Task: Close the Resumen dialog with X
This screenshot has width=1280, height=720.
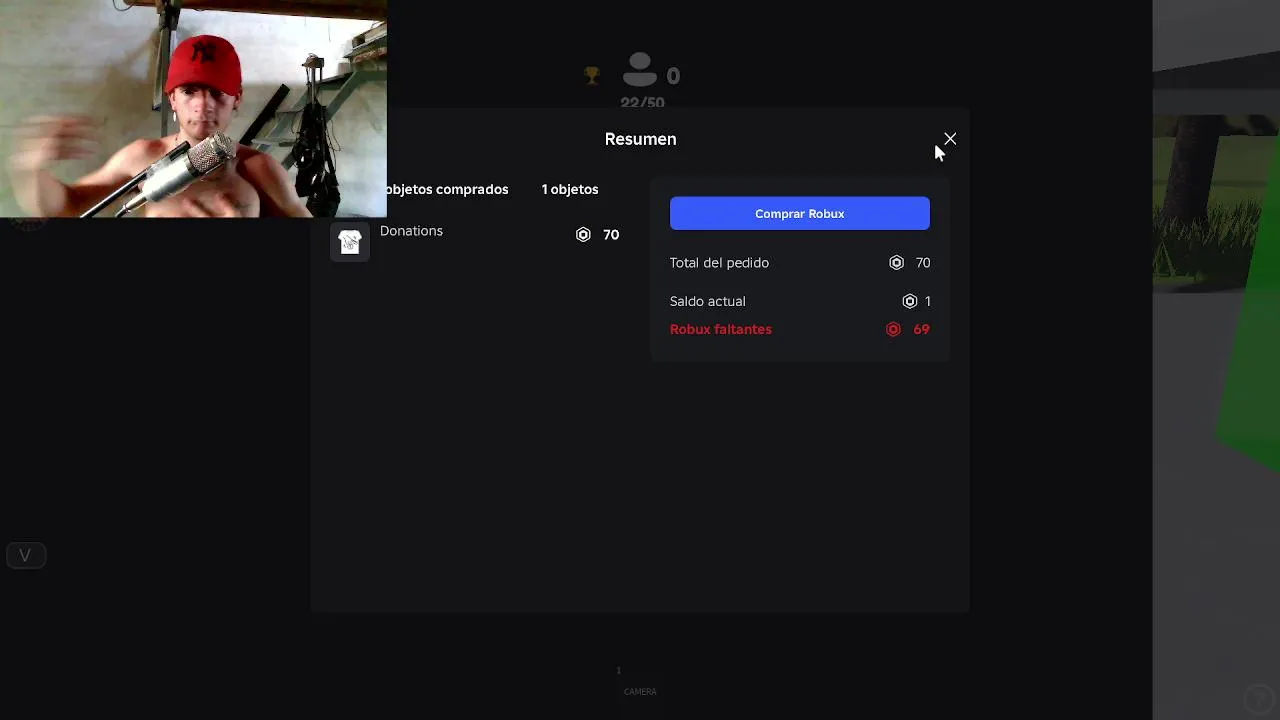Action: pyautogui.click(x=950, y=139)
